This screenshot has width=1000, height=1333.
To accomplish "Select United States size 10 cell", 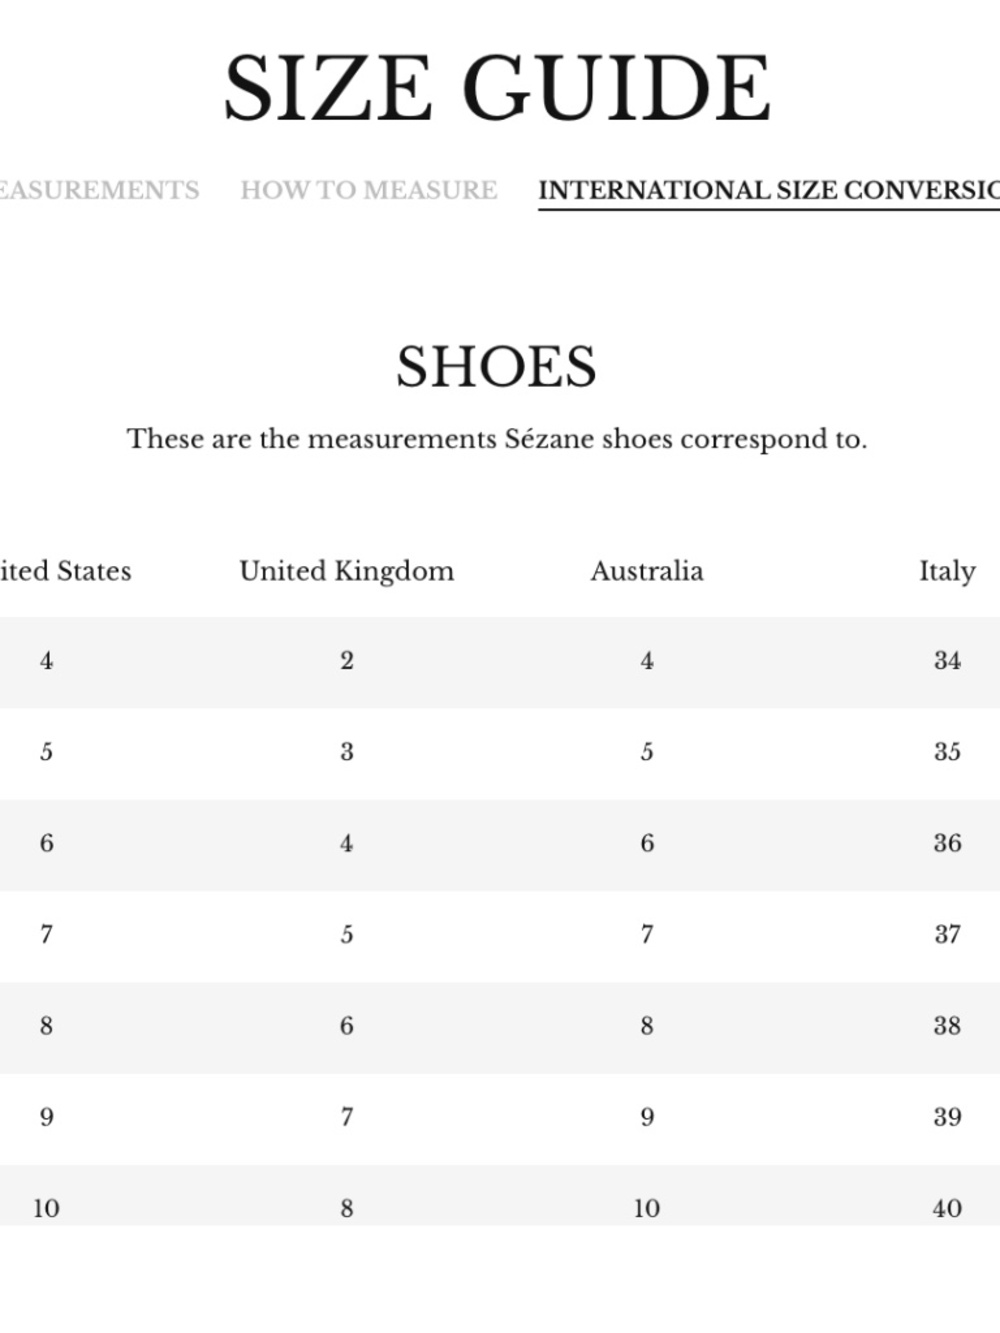I will (x=46, y=1208).
